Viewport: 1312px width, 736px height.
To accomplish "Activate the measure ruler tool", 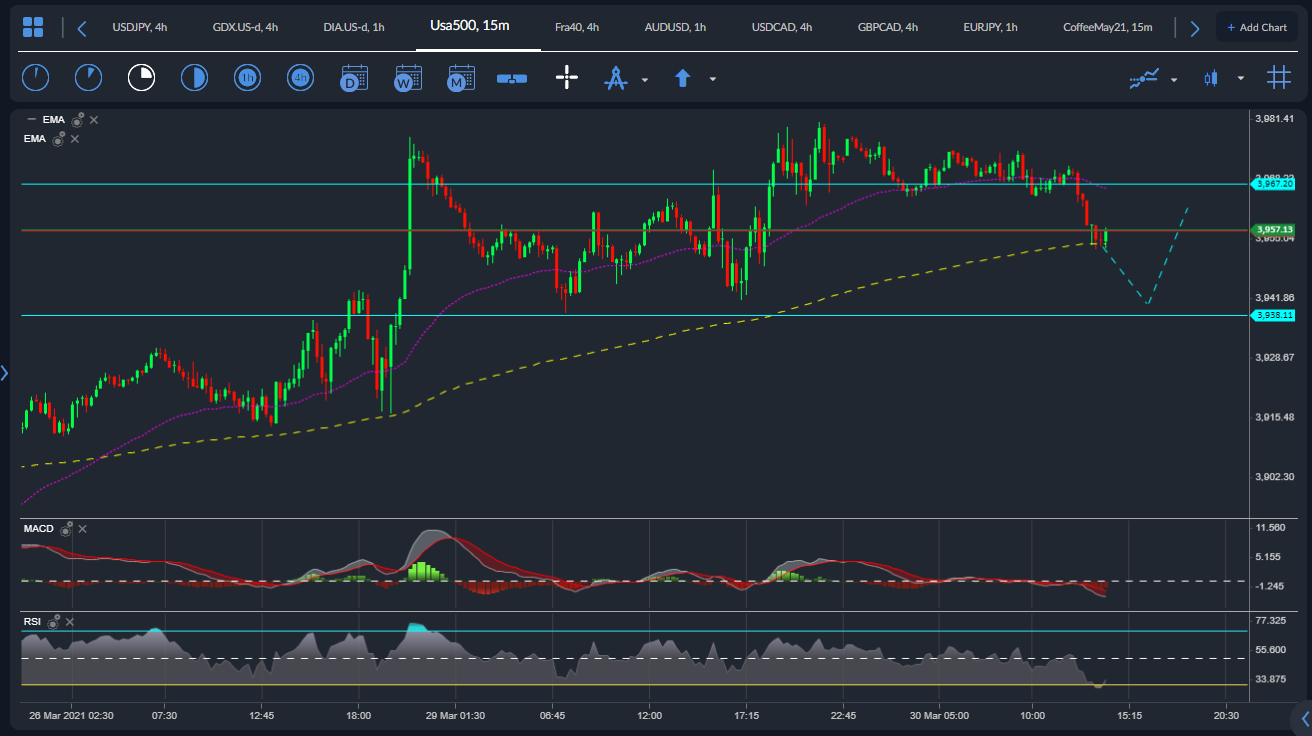I will click(512, 78).
